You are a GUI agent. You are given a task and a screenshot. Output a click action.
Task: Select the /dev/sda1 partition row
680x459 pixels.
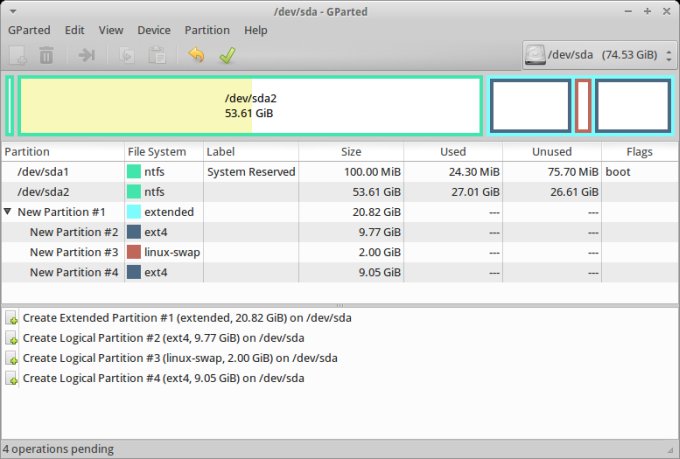[43, 172]
